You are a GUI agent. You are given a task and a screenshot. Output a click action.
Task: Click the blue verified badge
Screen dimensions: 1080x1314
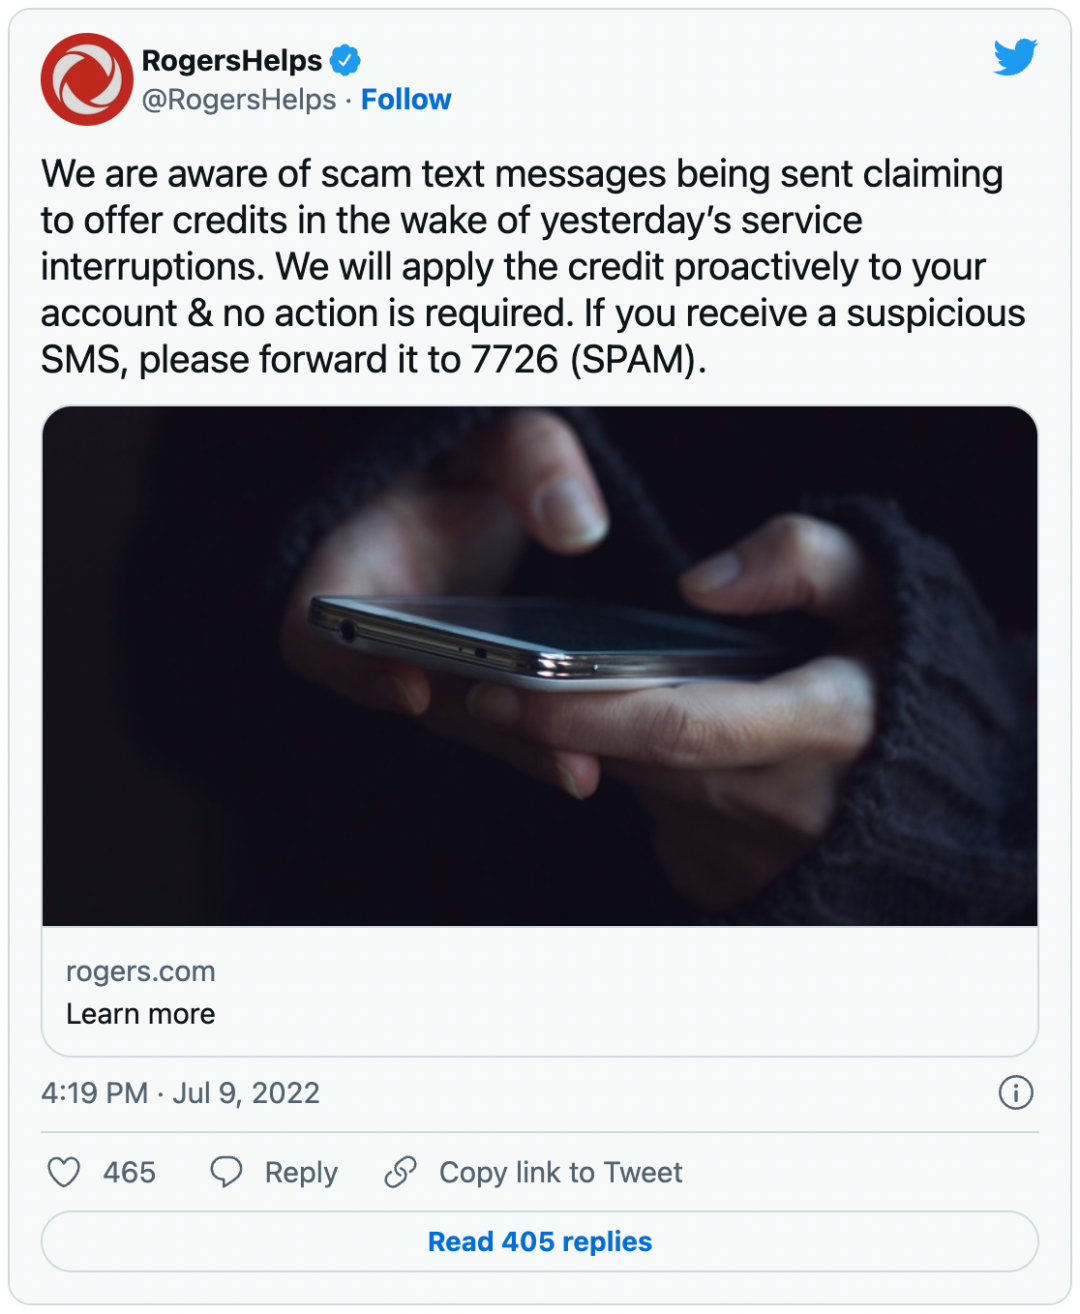[345, 60]
